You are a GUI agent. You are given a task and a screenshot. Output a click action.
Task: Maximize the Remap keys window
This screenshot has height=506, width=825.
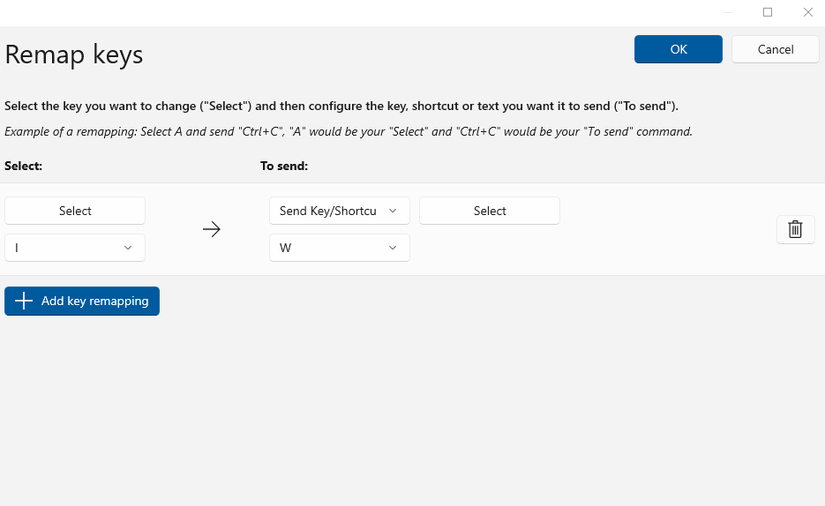coord(767,12)
